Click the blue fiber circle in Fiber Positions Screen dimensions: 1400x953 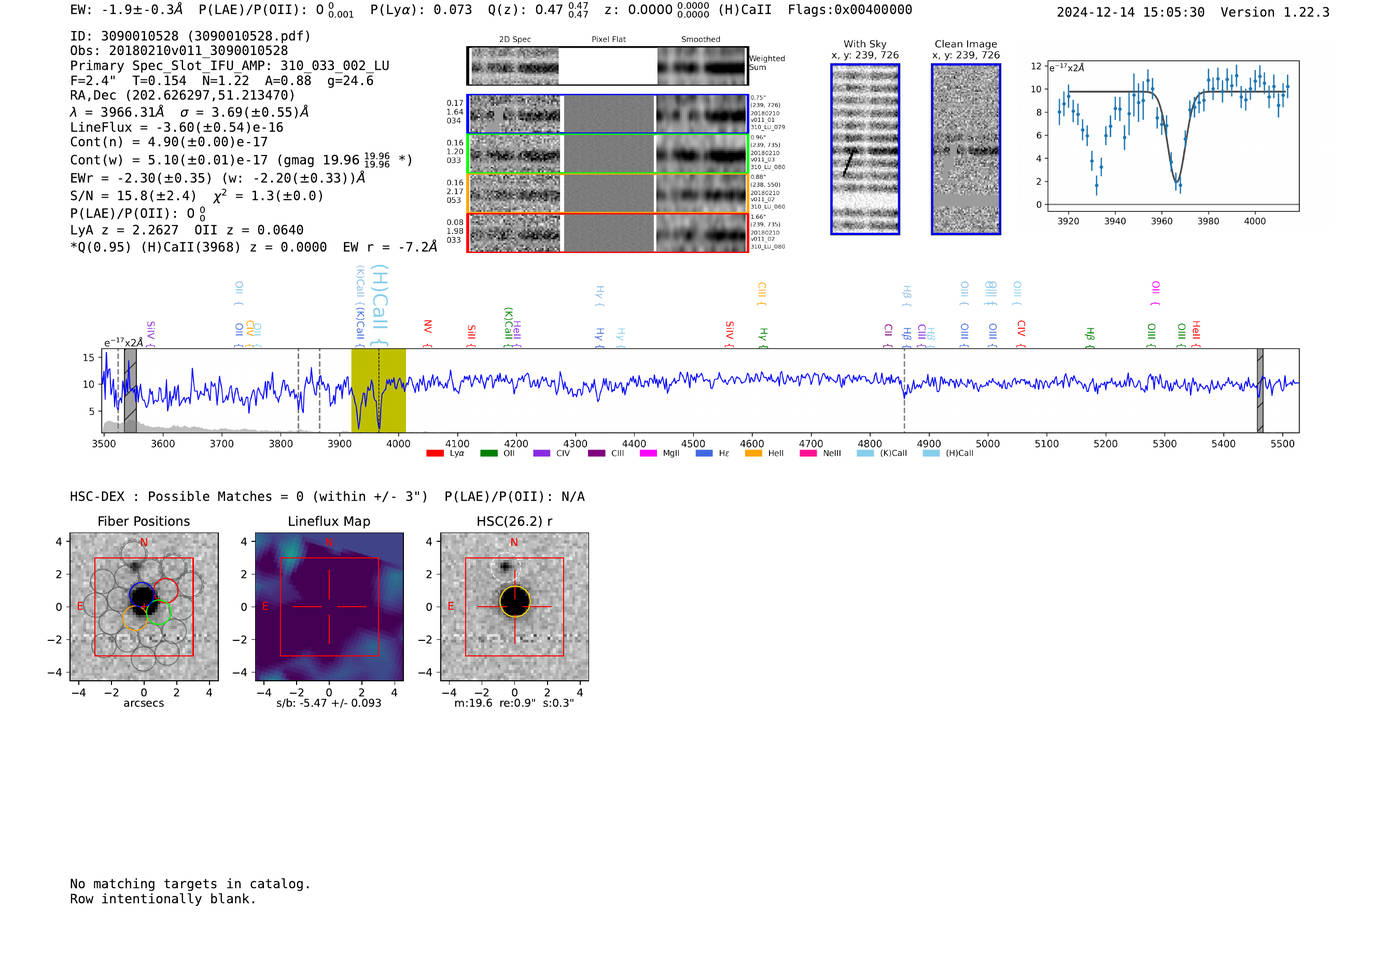click(x=142, y=593)
